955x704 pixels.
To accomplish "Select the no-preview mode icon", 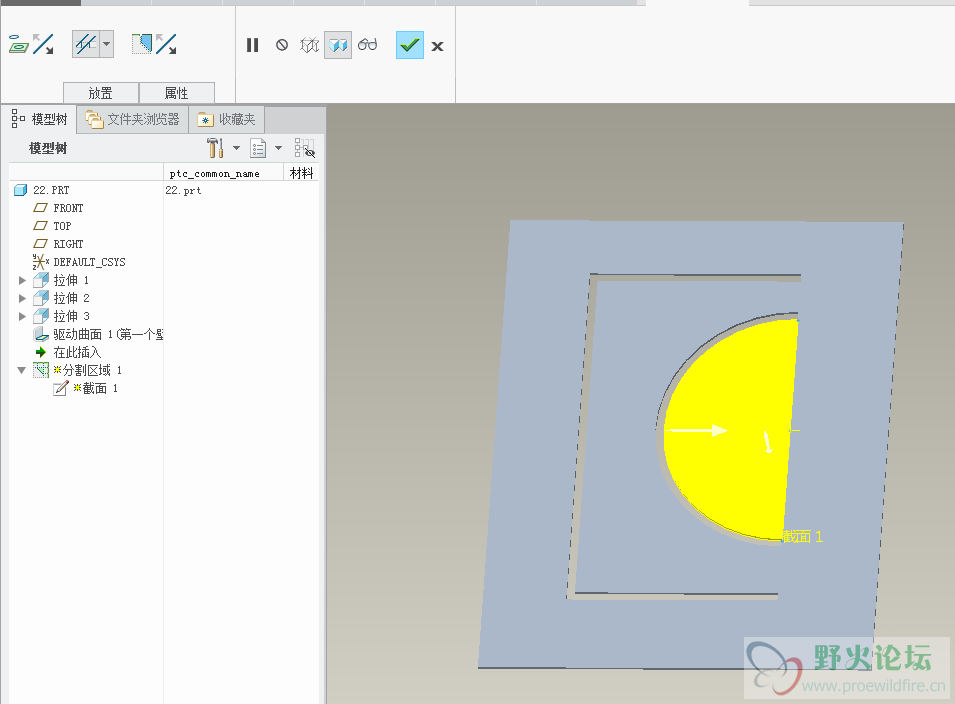I will (281, 45).
